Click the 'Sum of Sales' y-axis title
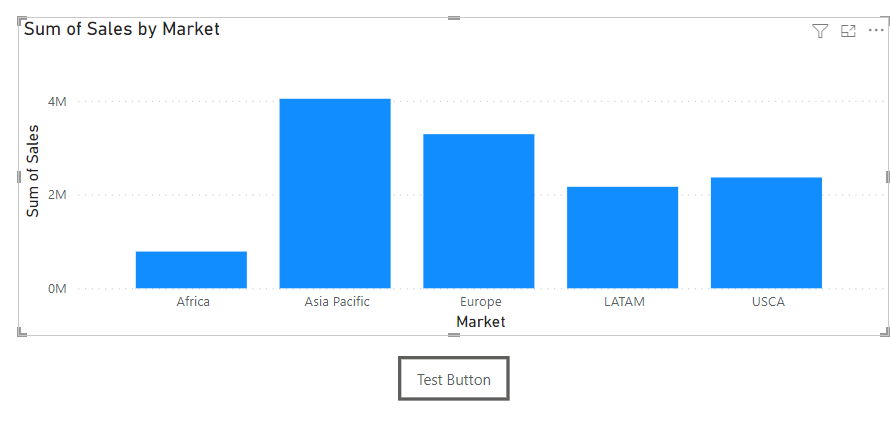The height and width of the screenshot is (429, 890). point(33,171)
